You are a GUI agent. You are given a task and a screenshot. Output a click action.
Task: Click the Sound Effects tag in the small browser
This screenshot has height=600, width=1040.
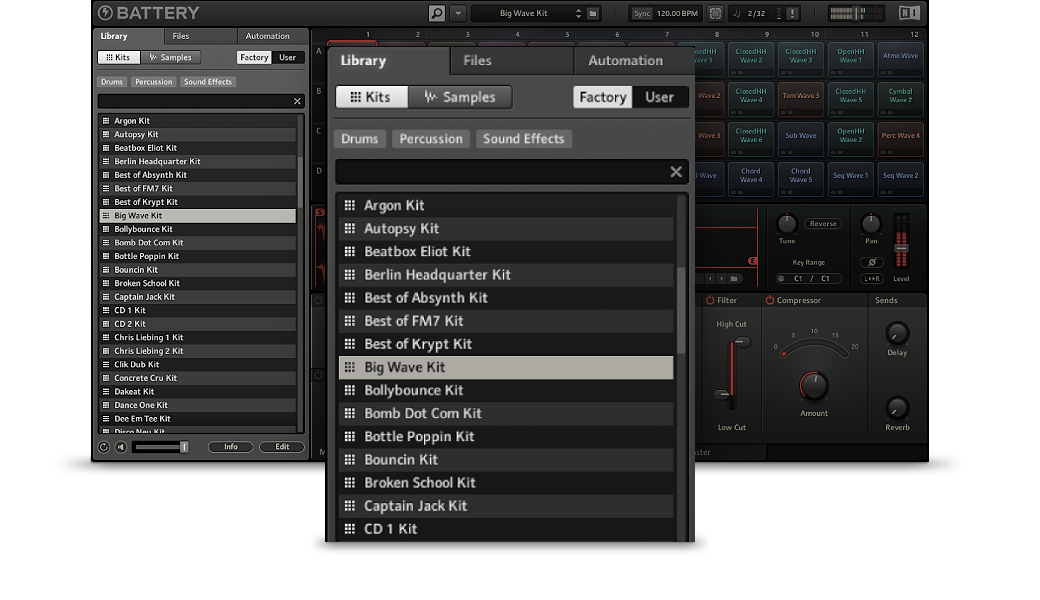click(208, 82)
